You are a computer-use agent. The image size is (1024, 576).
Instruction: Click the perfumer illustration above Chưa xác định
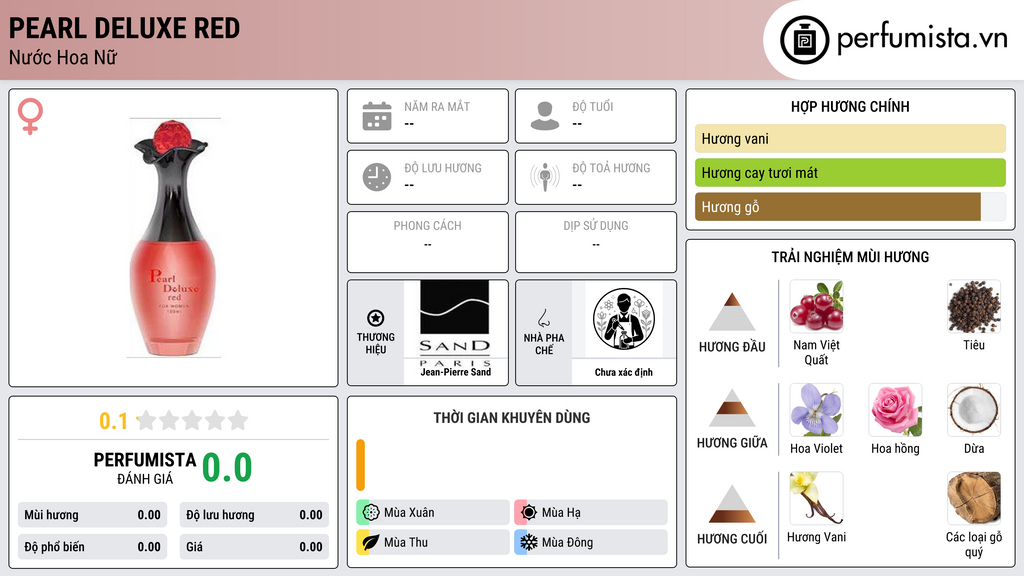(624, 319)
